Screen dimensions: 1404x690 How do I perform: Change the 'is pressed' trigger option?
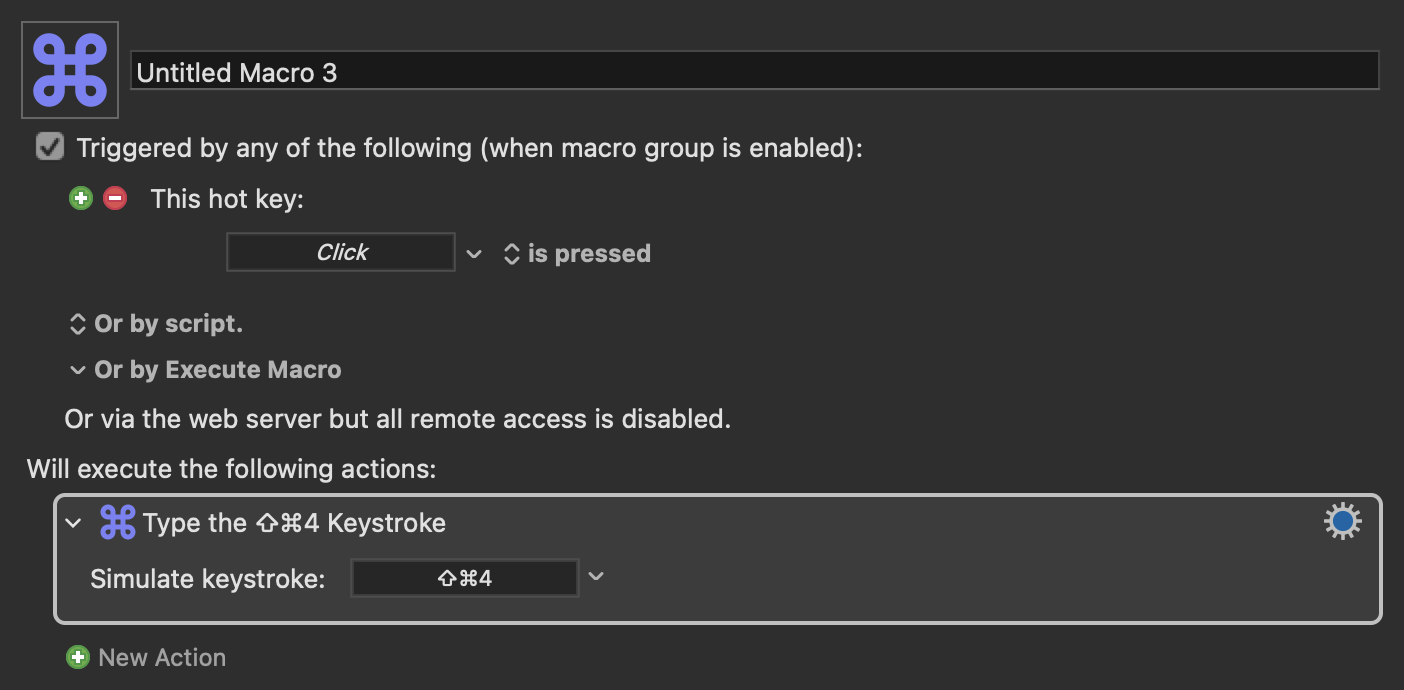pyautogui.click(x=577, y=254)
